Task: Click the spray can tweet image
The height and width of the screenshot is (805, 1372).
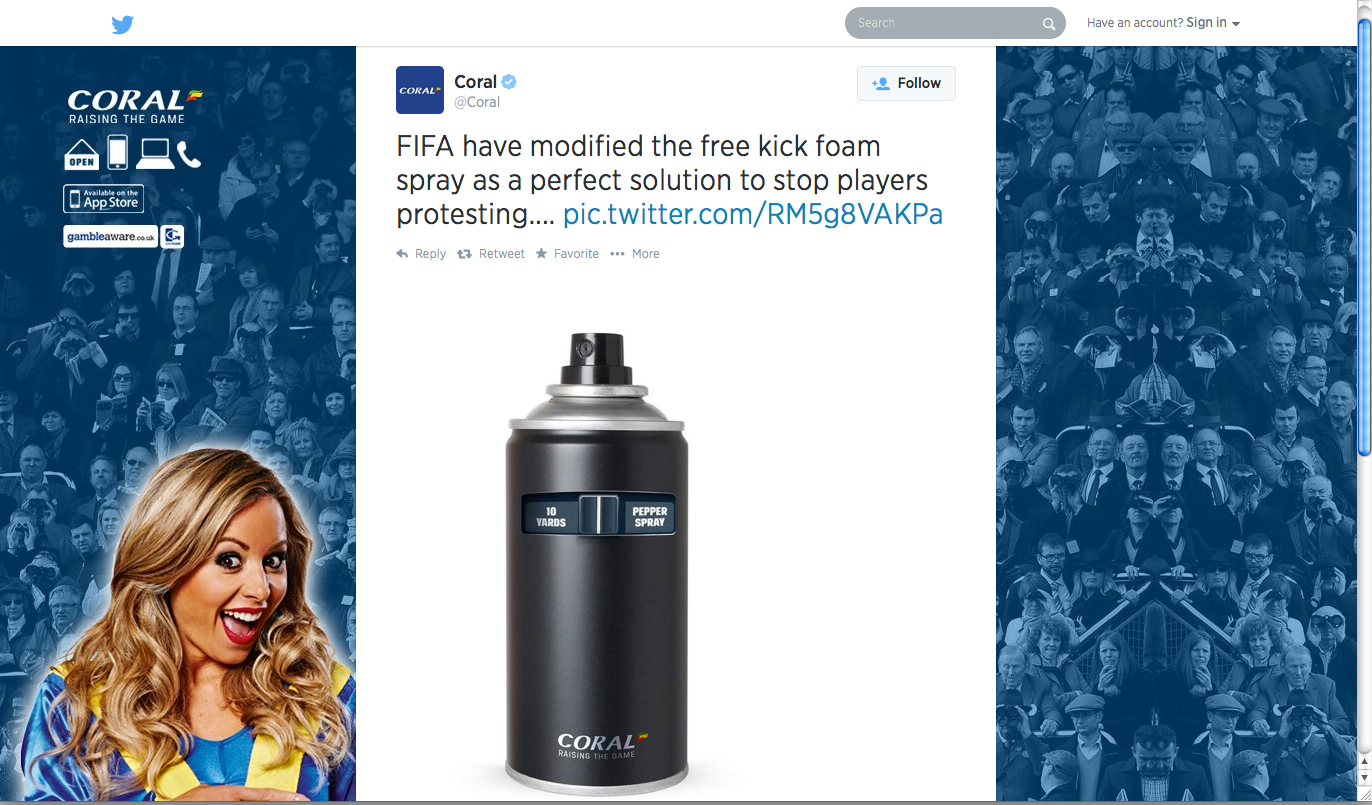Action: point(596,560)
